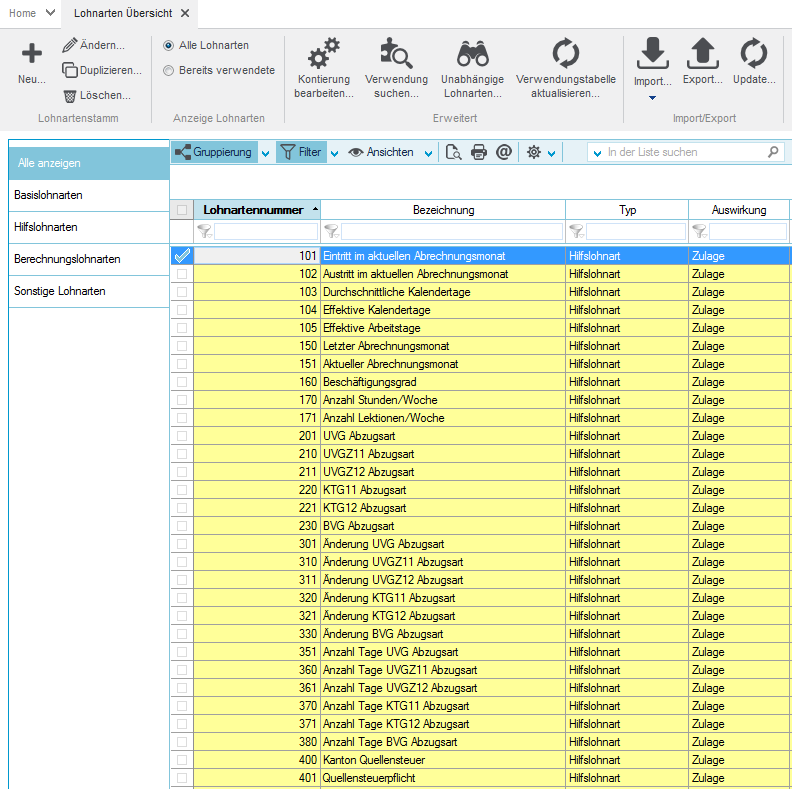
Task: Click the print icon in list toolbar
Action: 479,152
